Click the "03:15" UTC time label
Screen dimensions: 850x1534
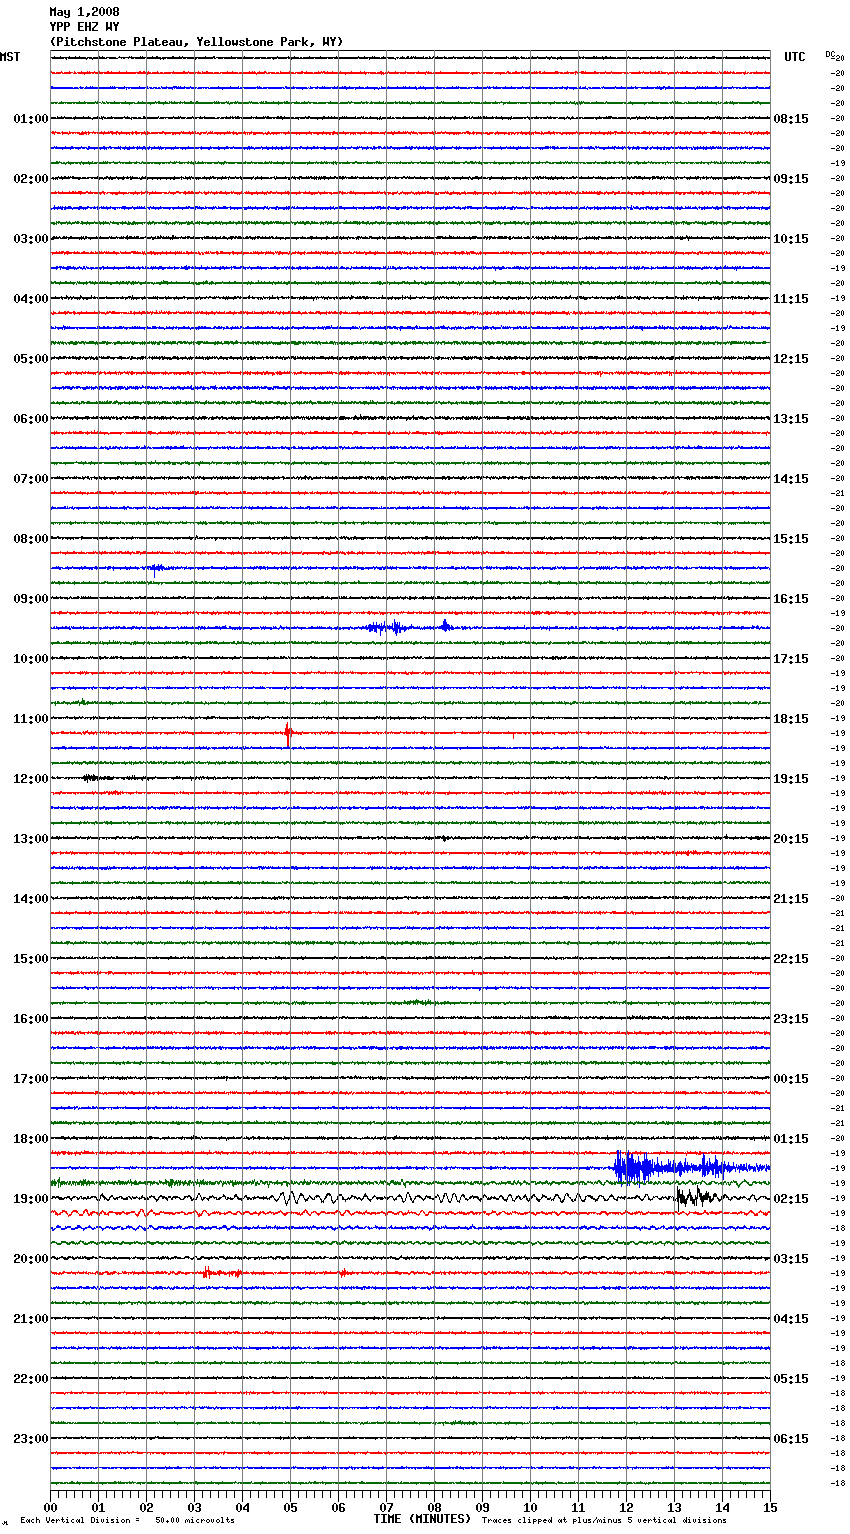791,1259
